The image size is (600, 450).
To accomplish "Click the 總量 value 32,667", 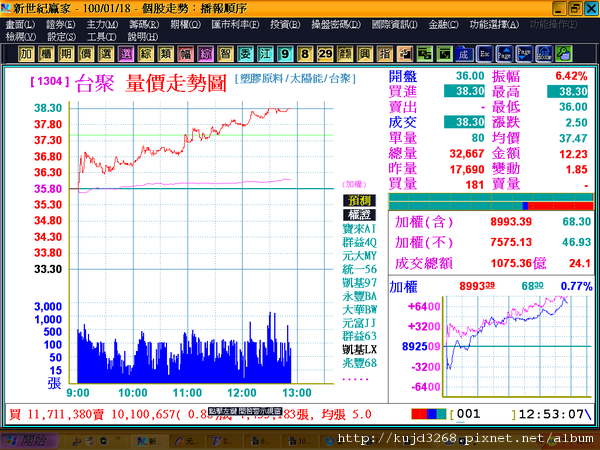I will [x=467, y=154].
